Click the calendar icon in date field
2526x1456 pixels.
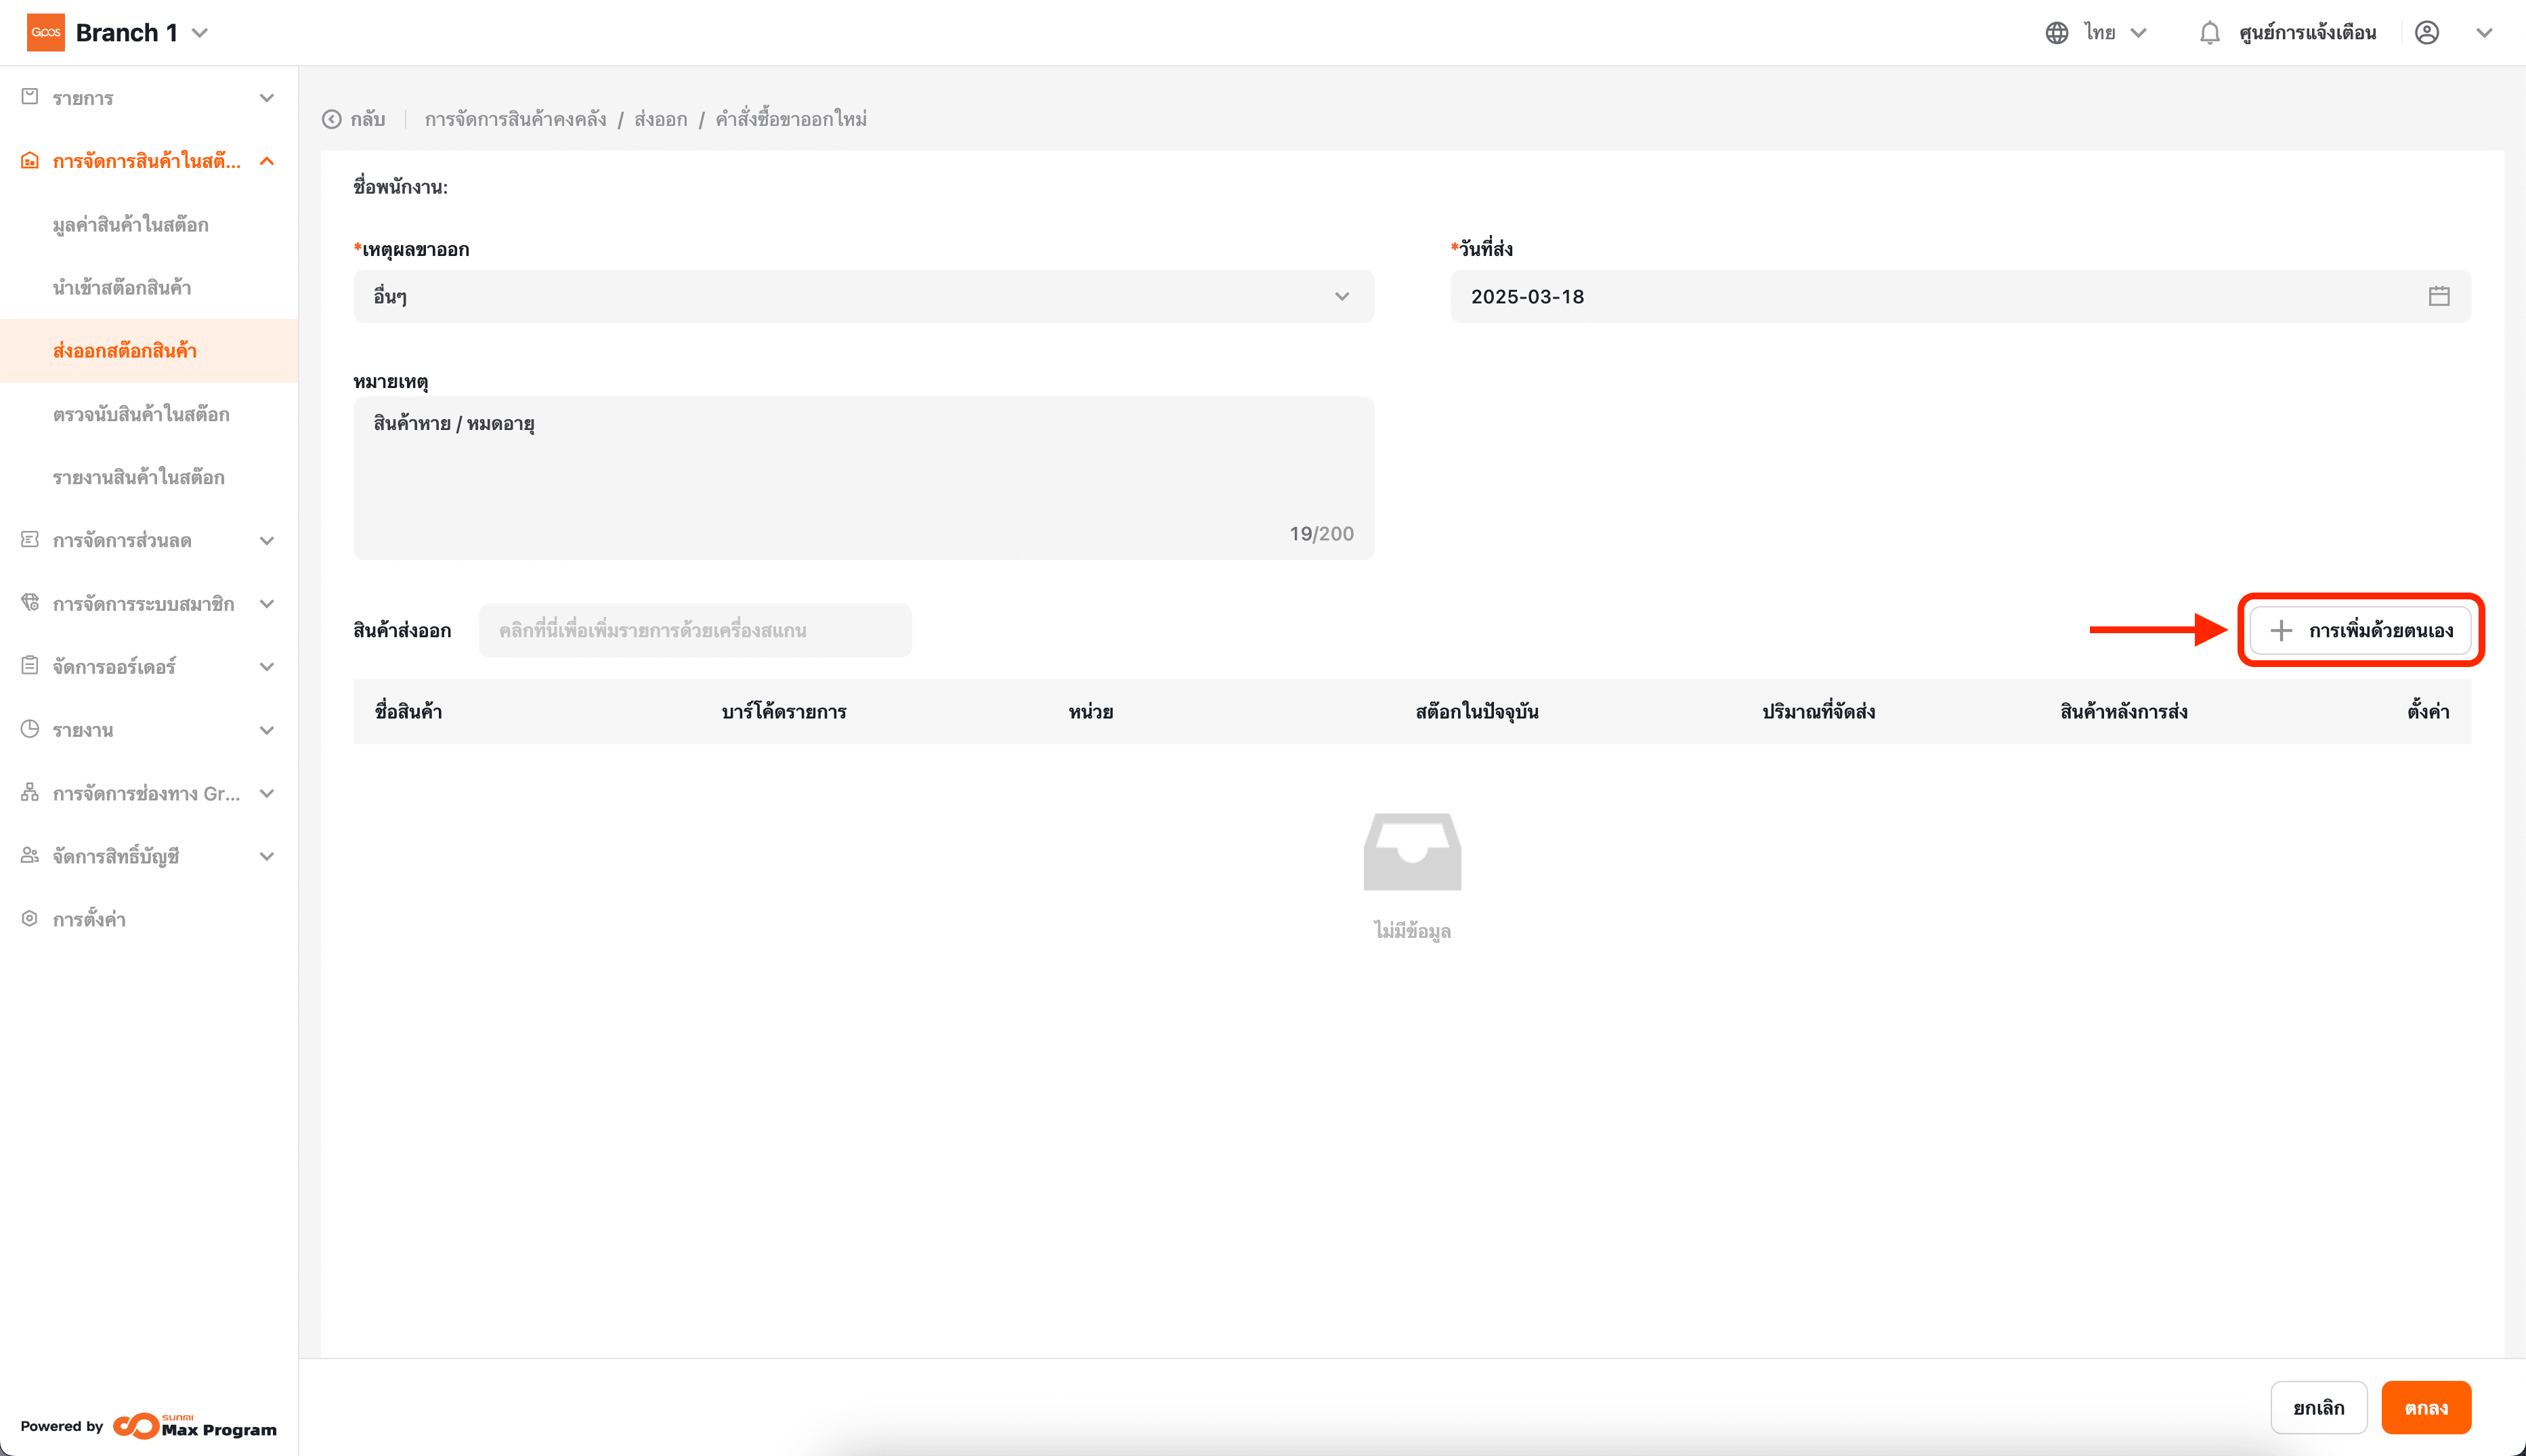point(2438,296)
